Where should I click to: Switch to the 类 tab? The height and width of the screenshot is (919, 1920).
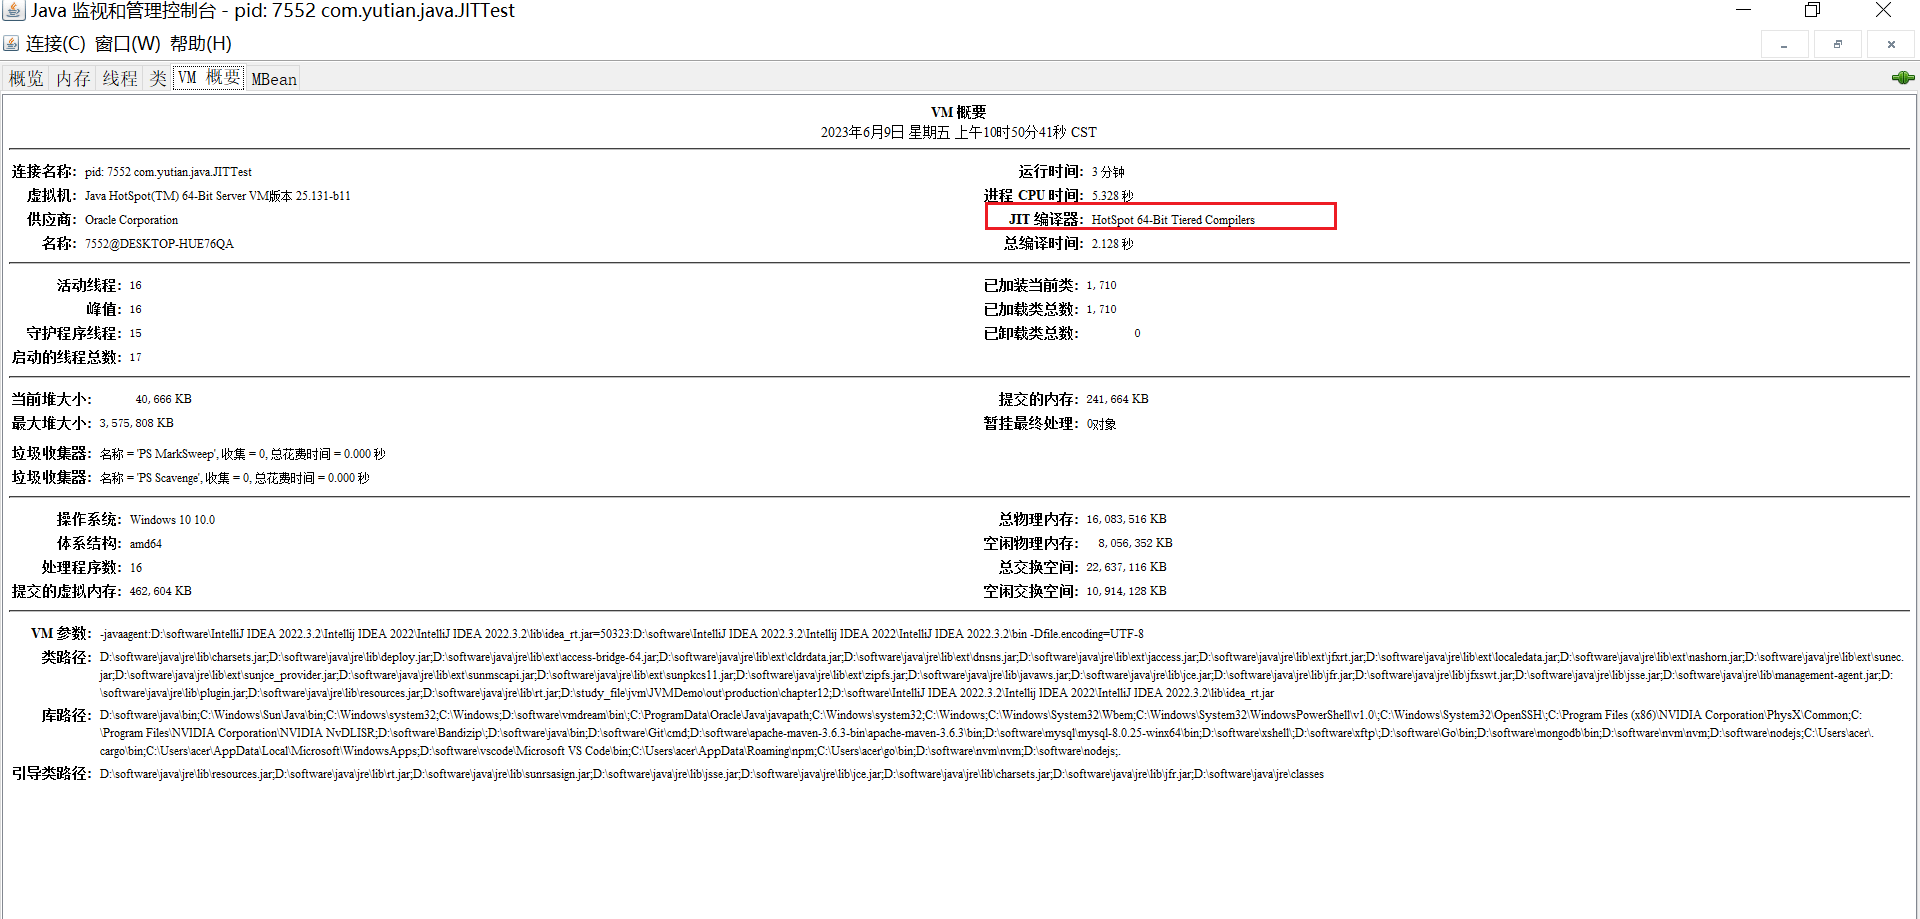158,79
